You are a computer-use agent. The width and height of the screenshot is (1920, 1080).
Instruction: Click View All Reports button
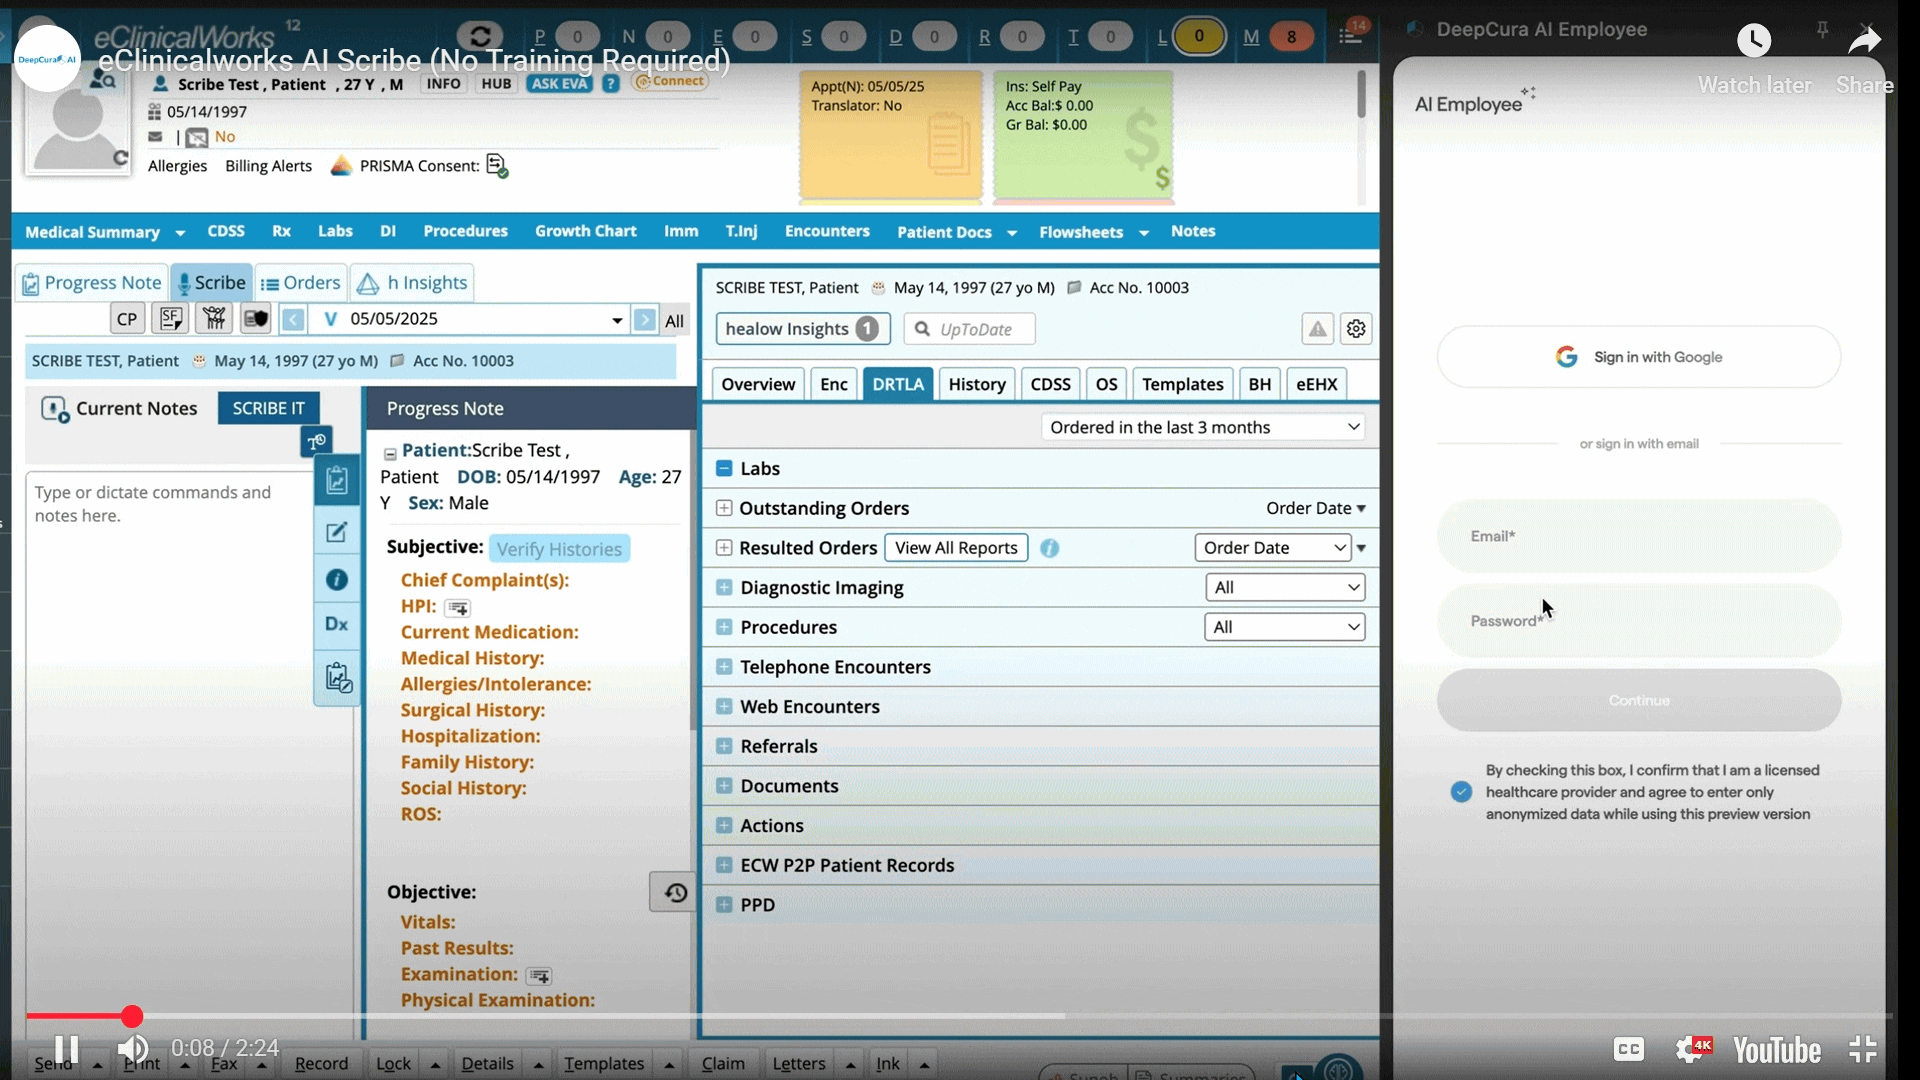956,548
